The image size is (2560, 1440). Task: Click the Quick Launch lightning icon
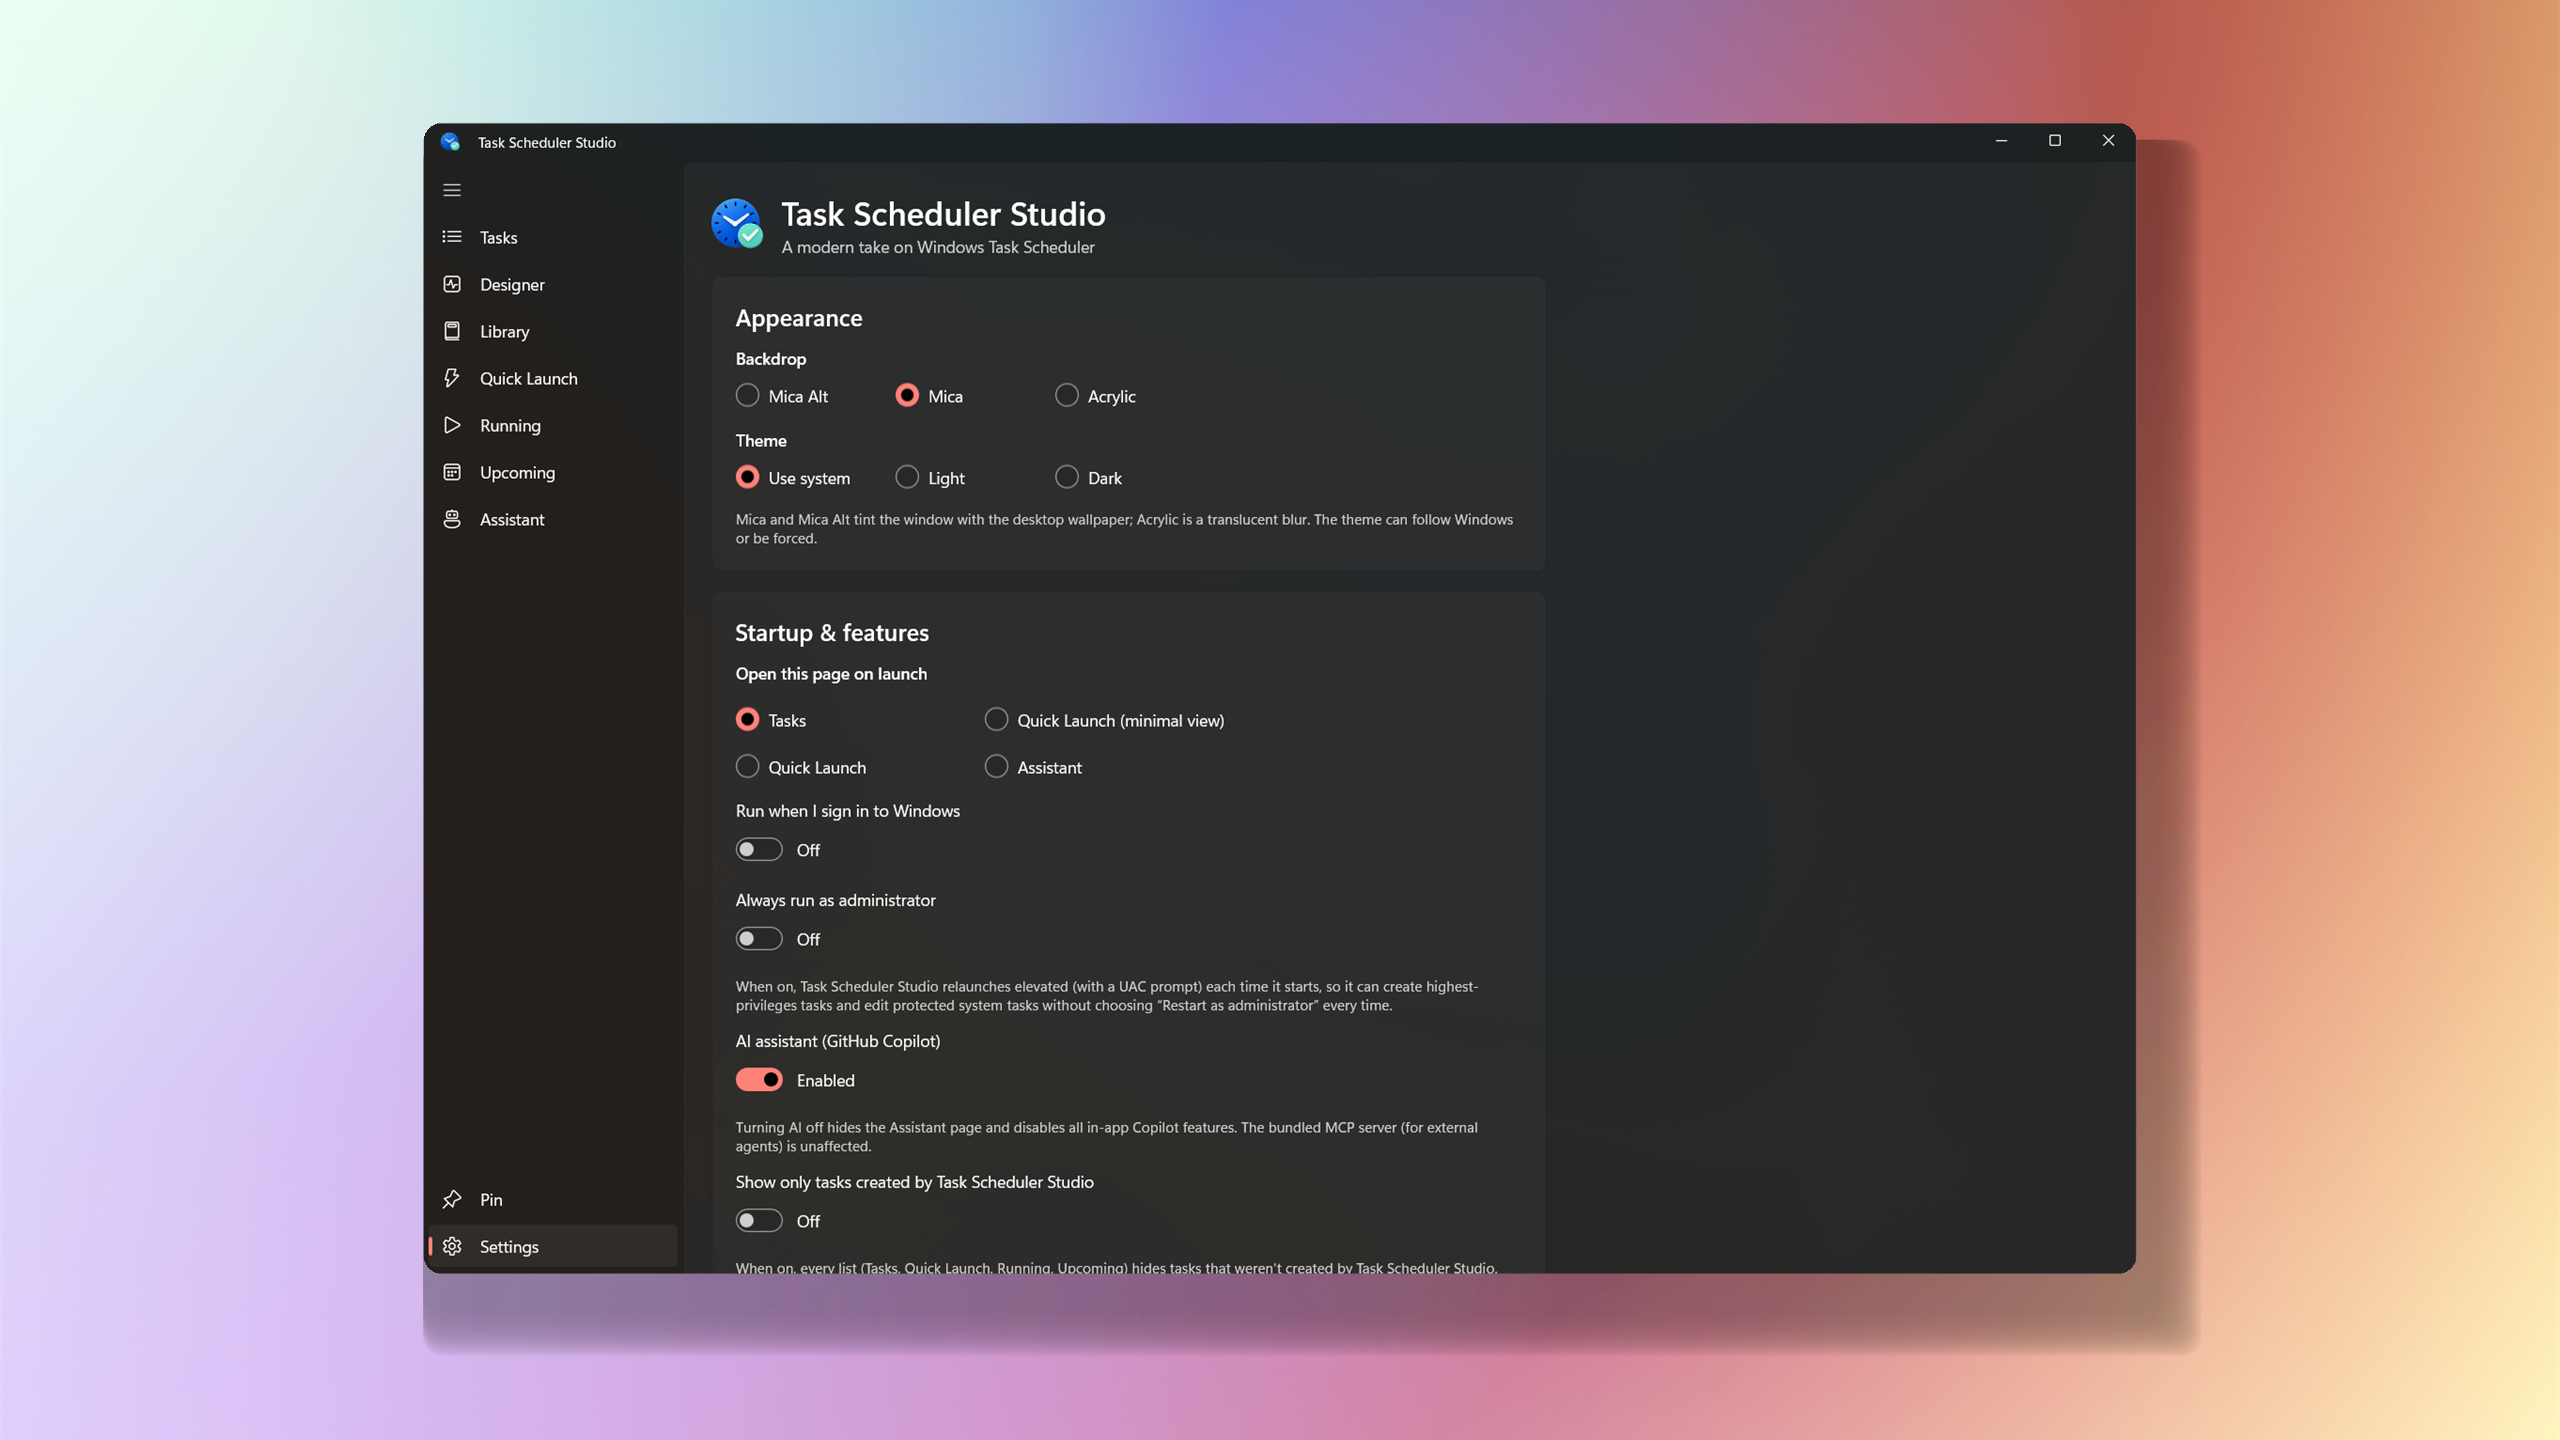click(x=452, y=378)
